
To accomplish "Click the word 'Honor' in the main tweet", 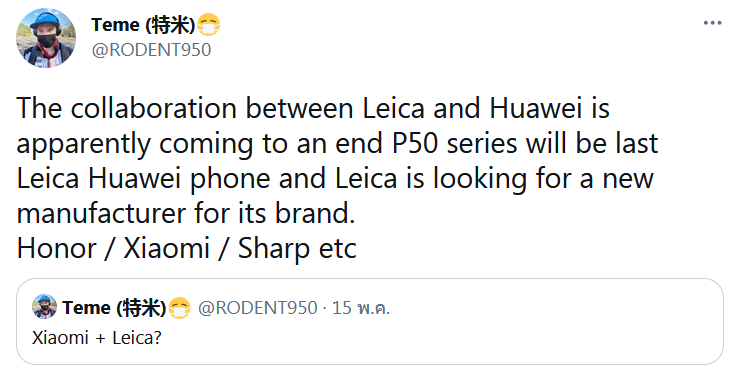I will (x=56, y=248).
